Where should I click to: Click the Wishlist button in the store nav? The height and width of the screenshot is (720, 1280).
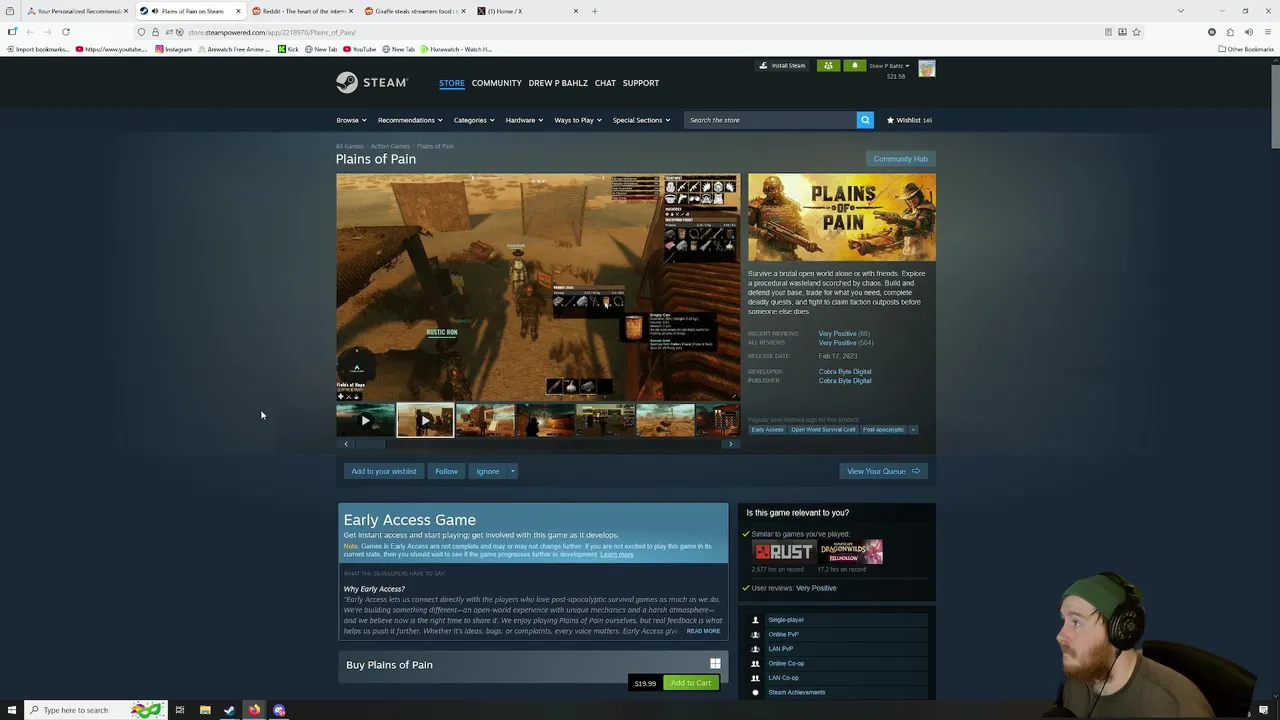[909, 120]
